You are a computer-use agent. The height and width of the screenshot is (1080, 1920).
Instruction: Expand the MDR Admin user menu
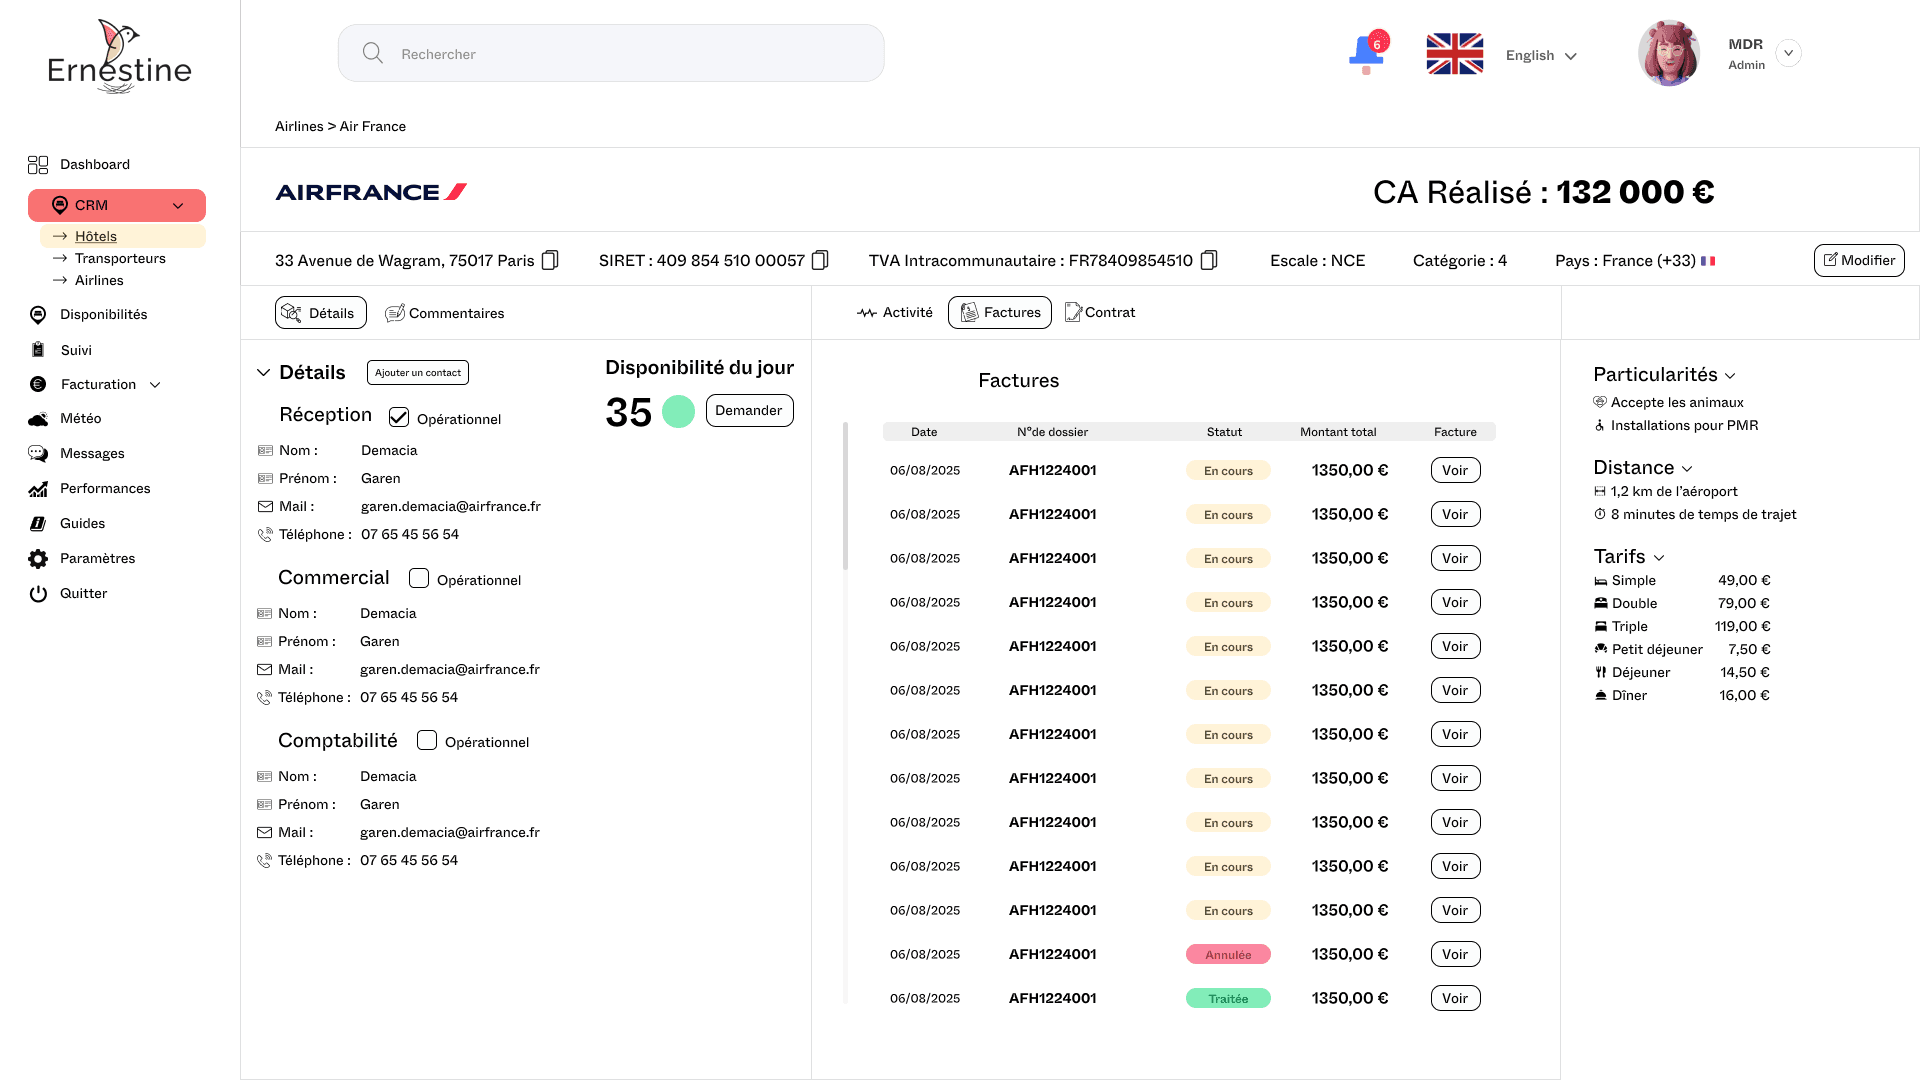tap(1788, 53)
